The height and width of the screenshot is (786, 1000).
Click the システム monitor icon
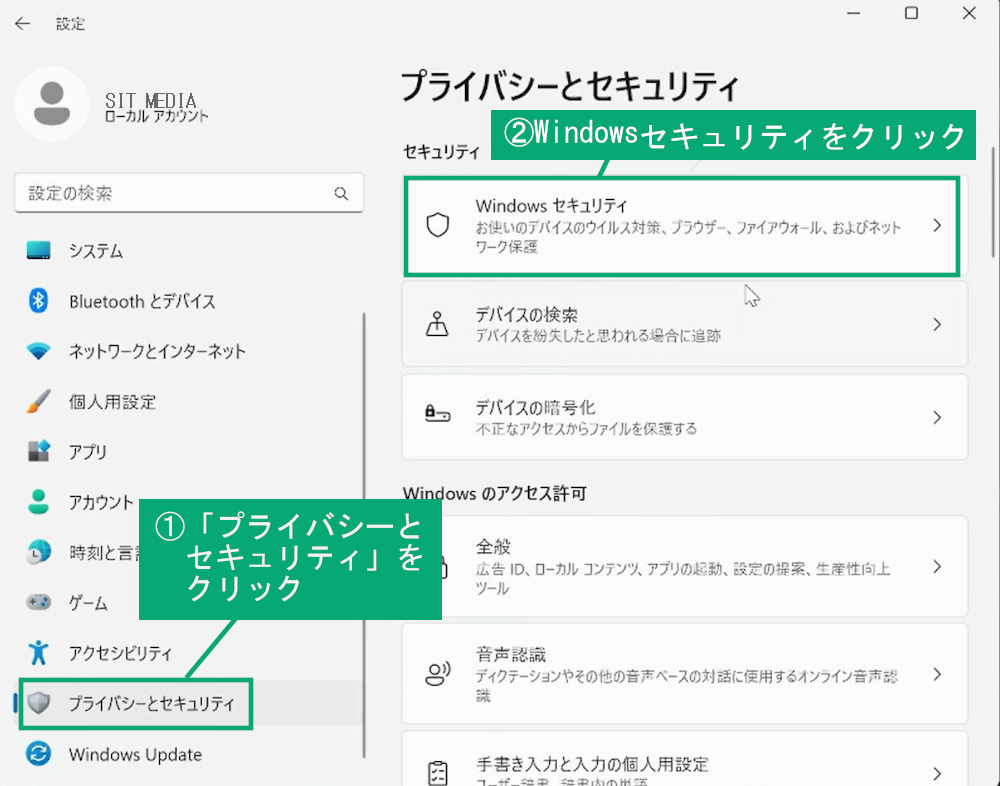coord(38,250)
